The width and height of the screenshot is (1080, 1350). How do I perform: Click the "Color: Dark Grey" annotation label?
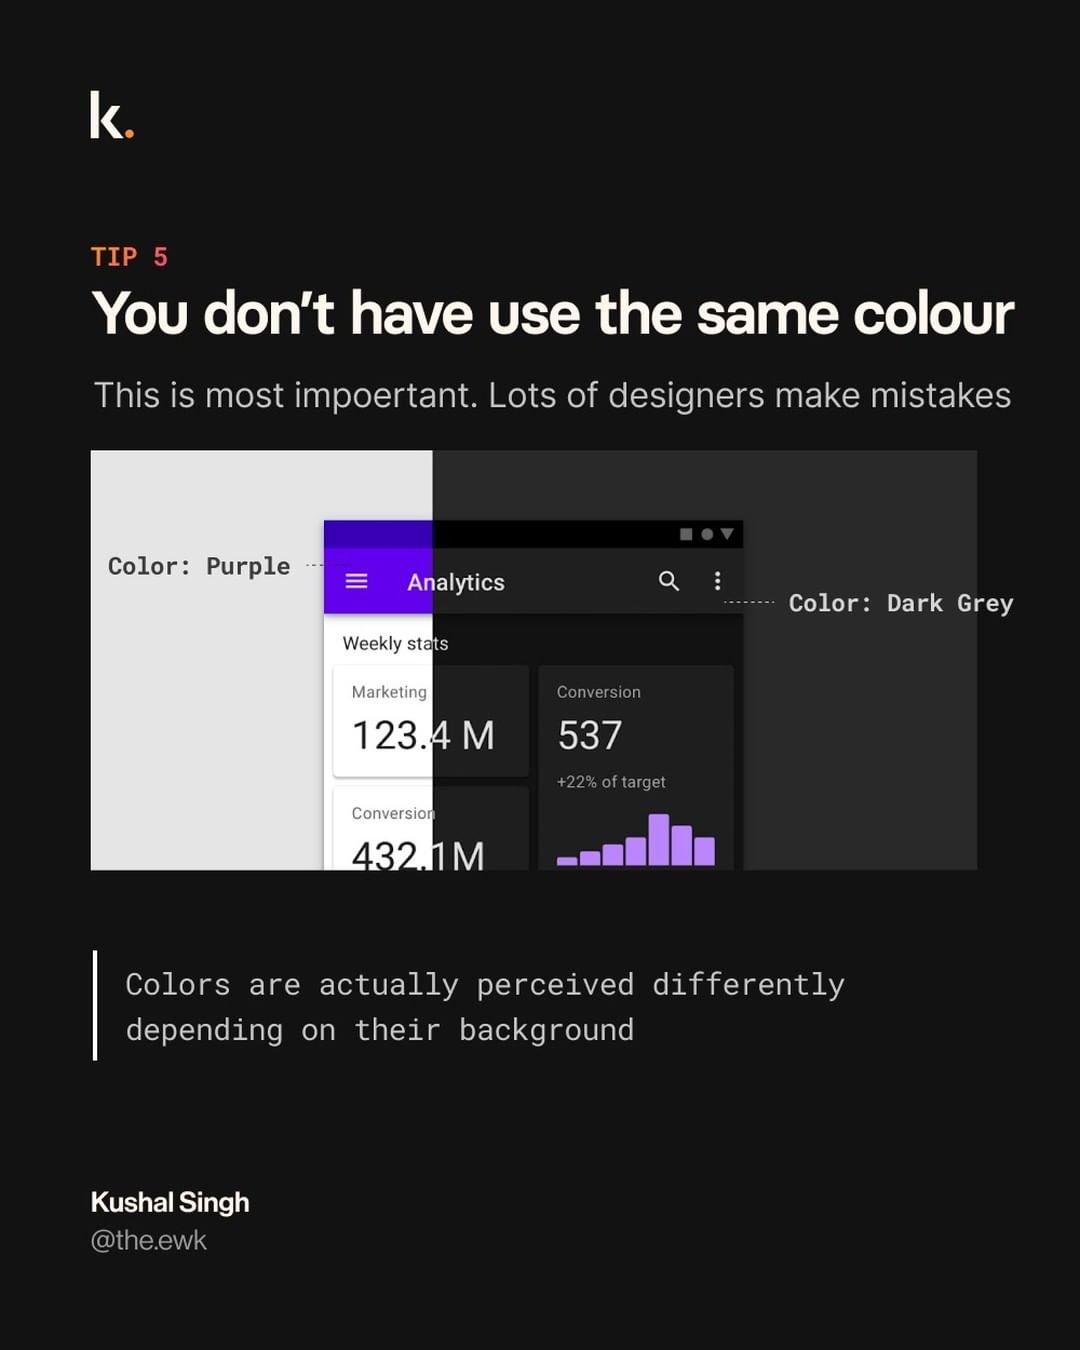901,603
